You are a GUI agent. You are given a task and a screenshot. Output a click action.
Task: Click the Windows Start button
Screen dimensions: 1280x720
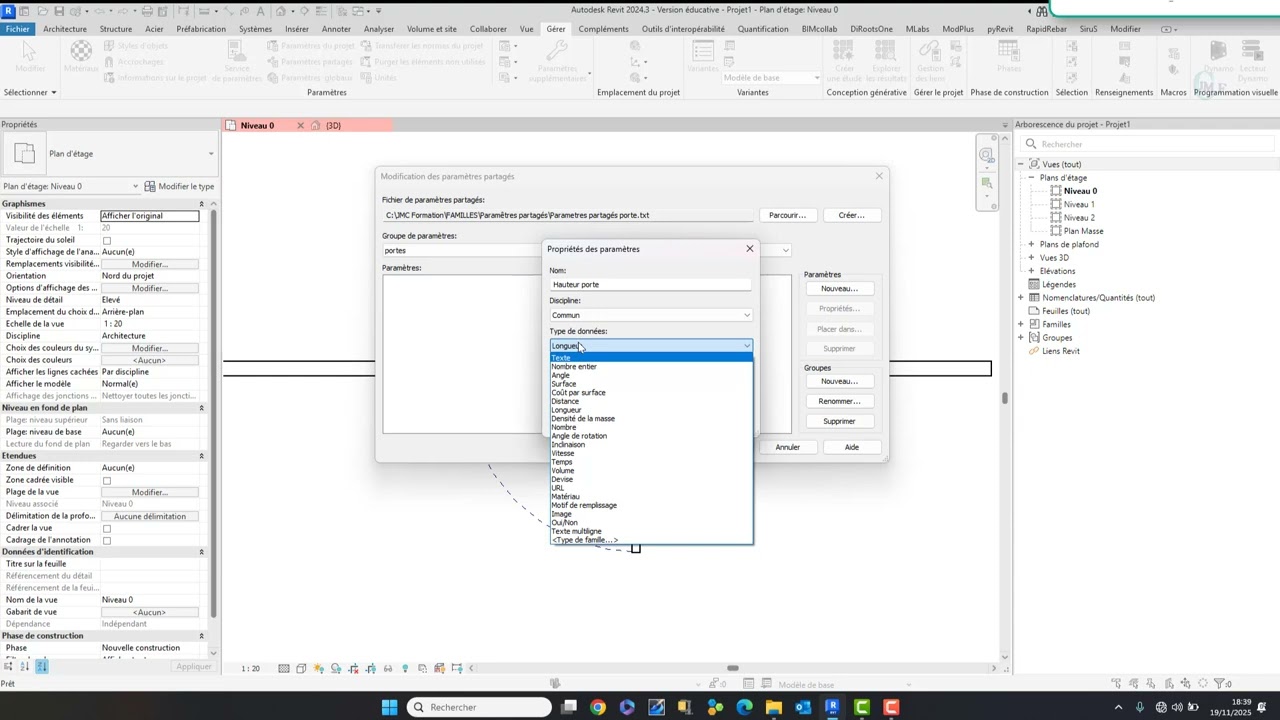click(x=389, y=707)
